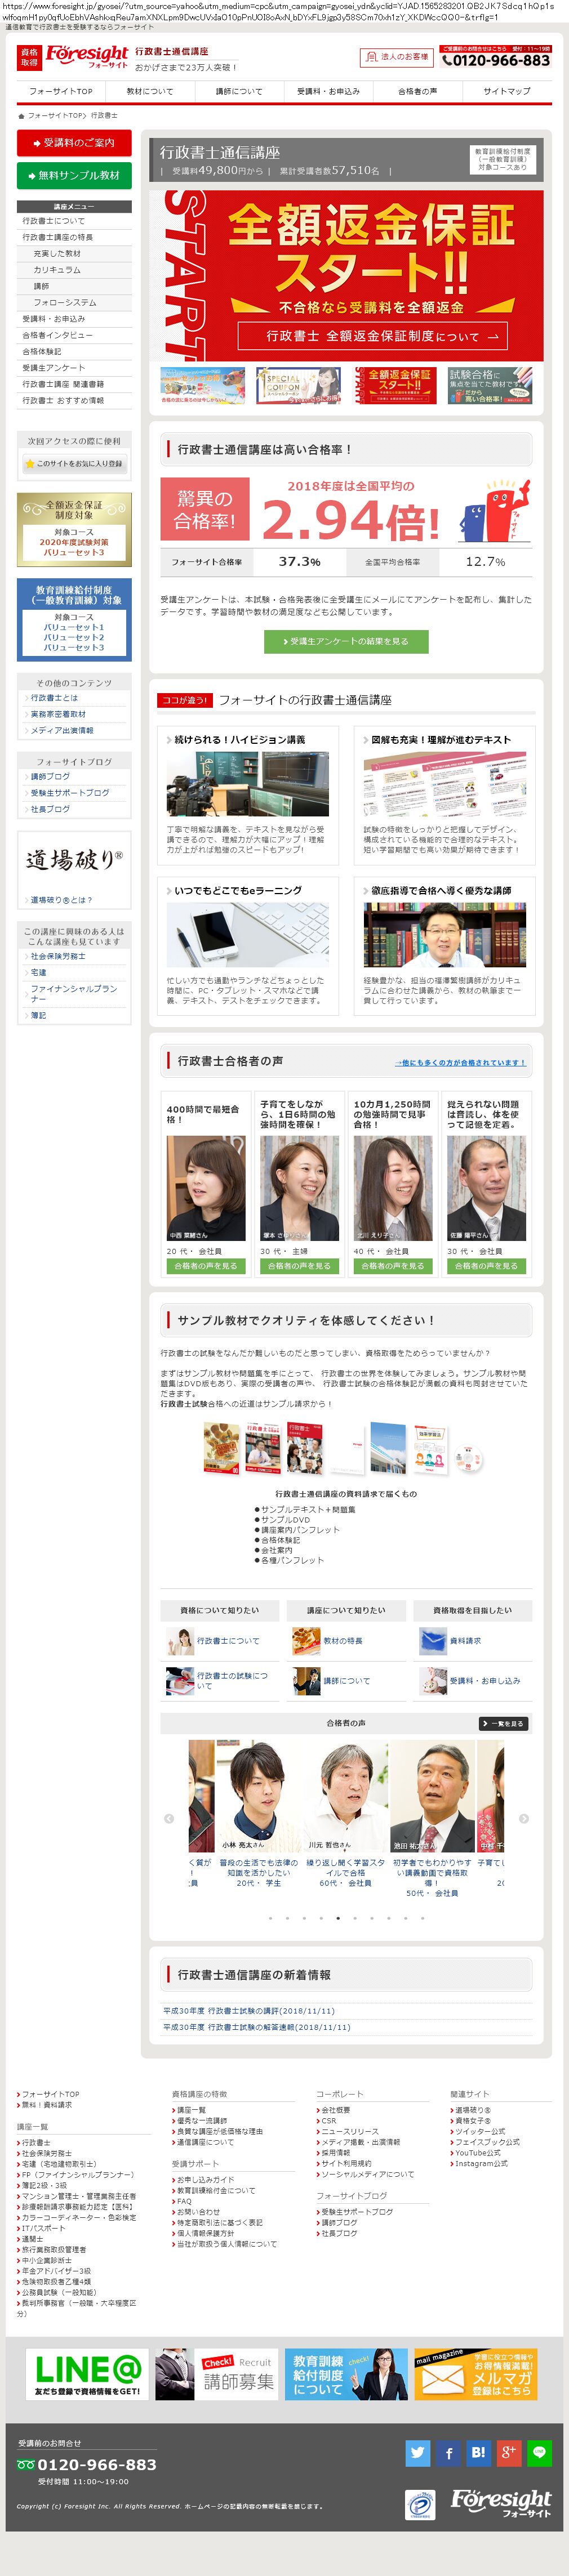The width and height of the screenshot is (569, 2576).
Task: Click 合格者の声を見る under the 20代 会社員 woman
Action: [x=206, y=1266]
